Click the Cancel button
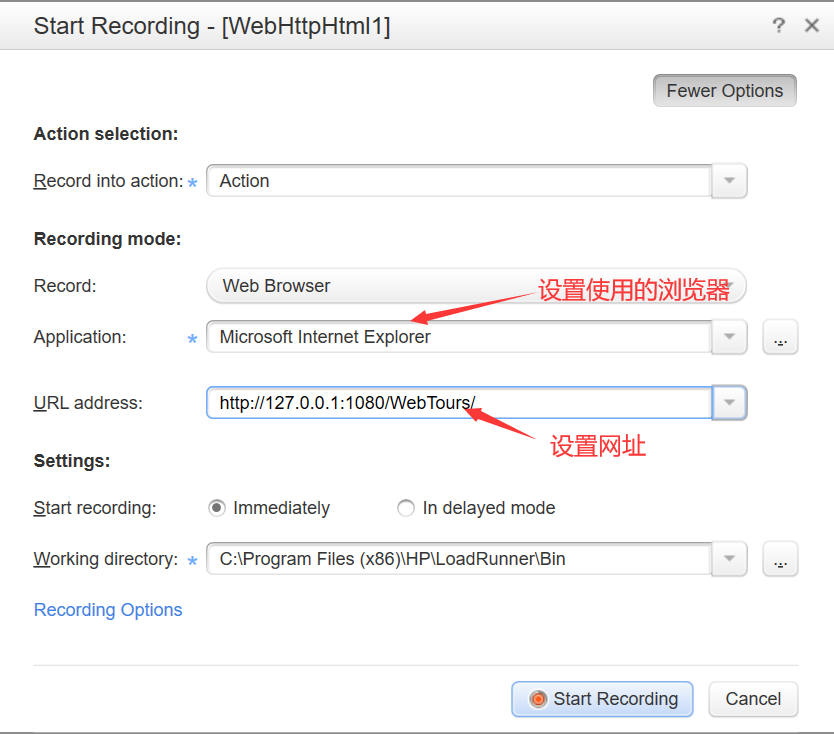Screen dimensions: 834x734 click(753, 699)
